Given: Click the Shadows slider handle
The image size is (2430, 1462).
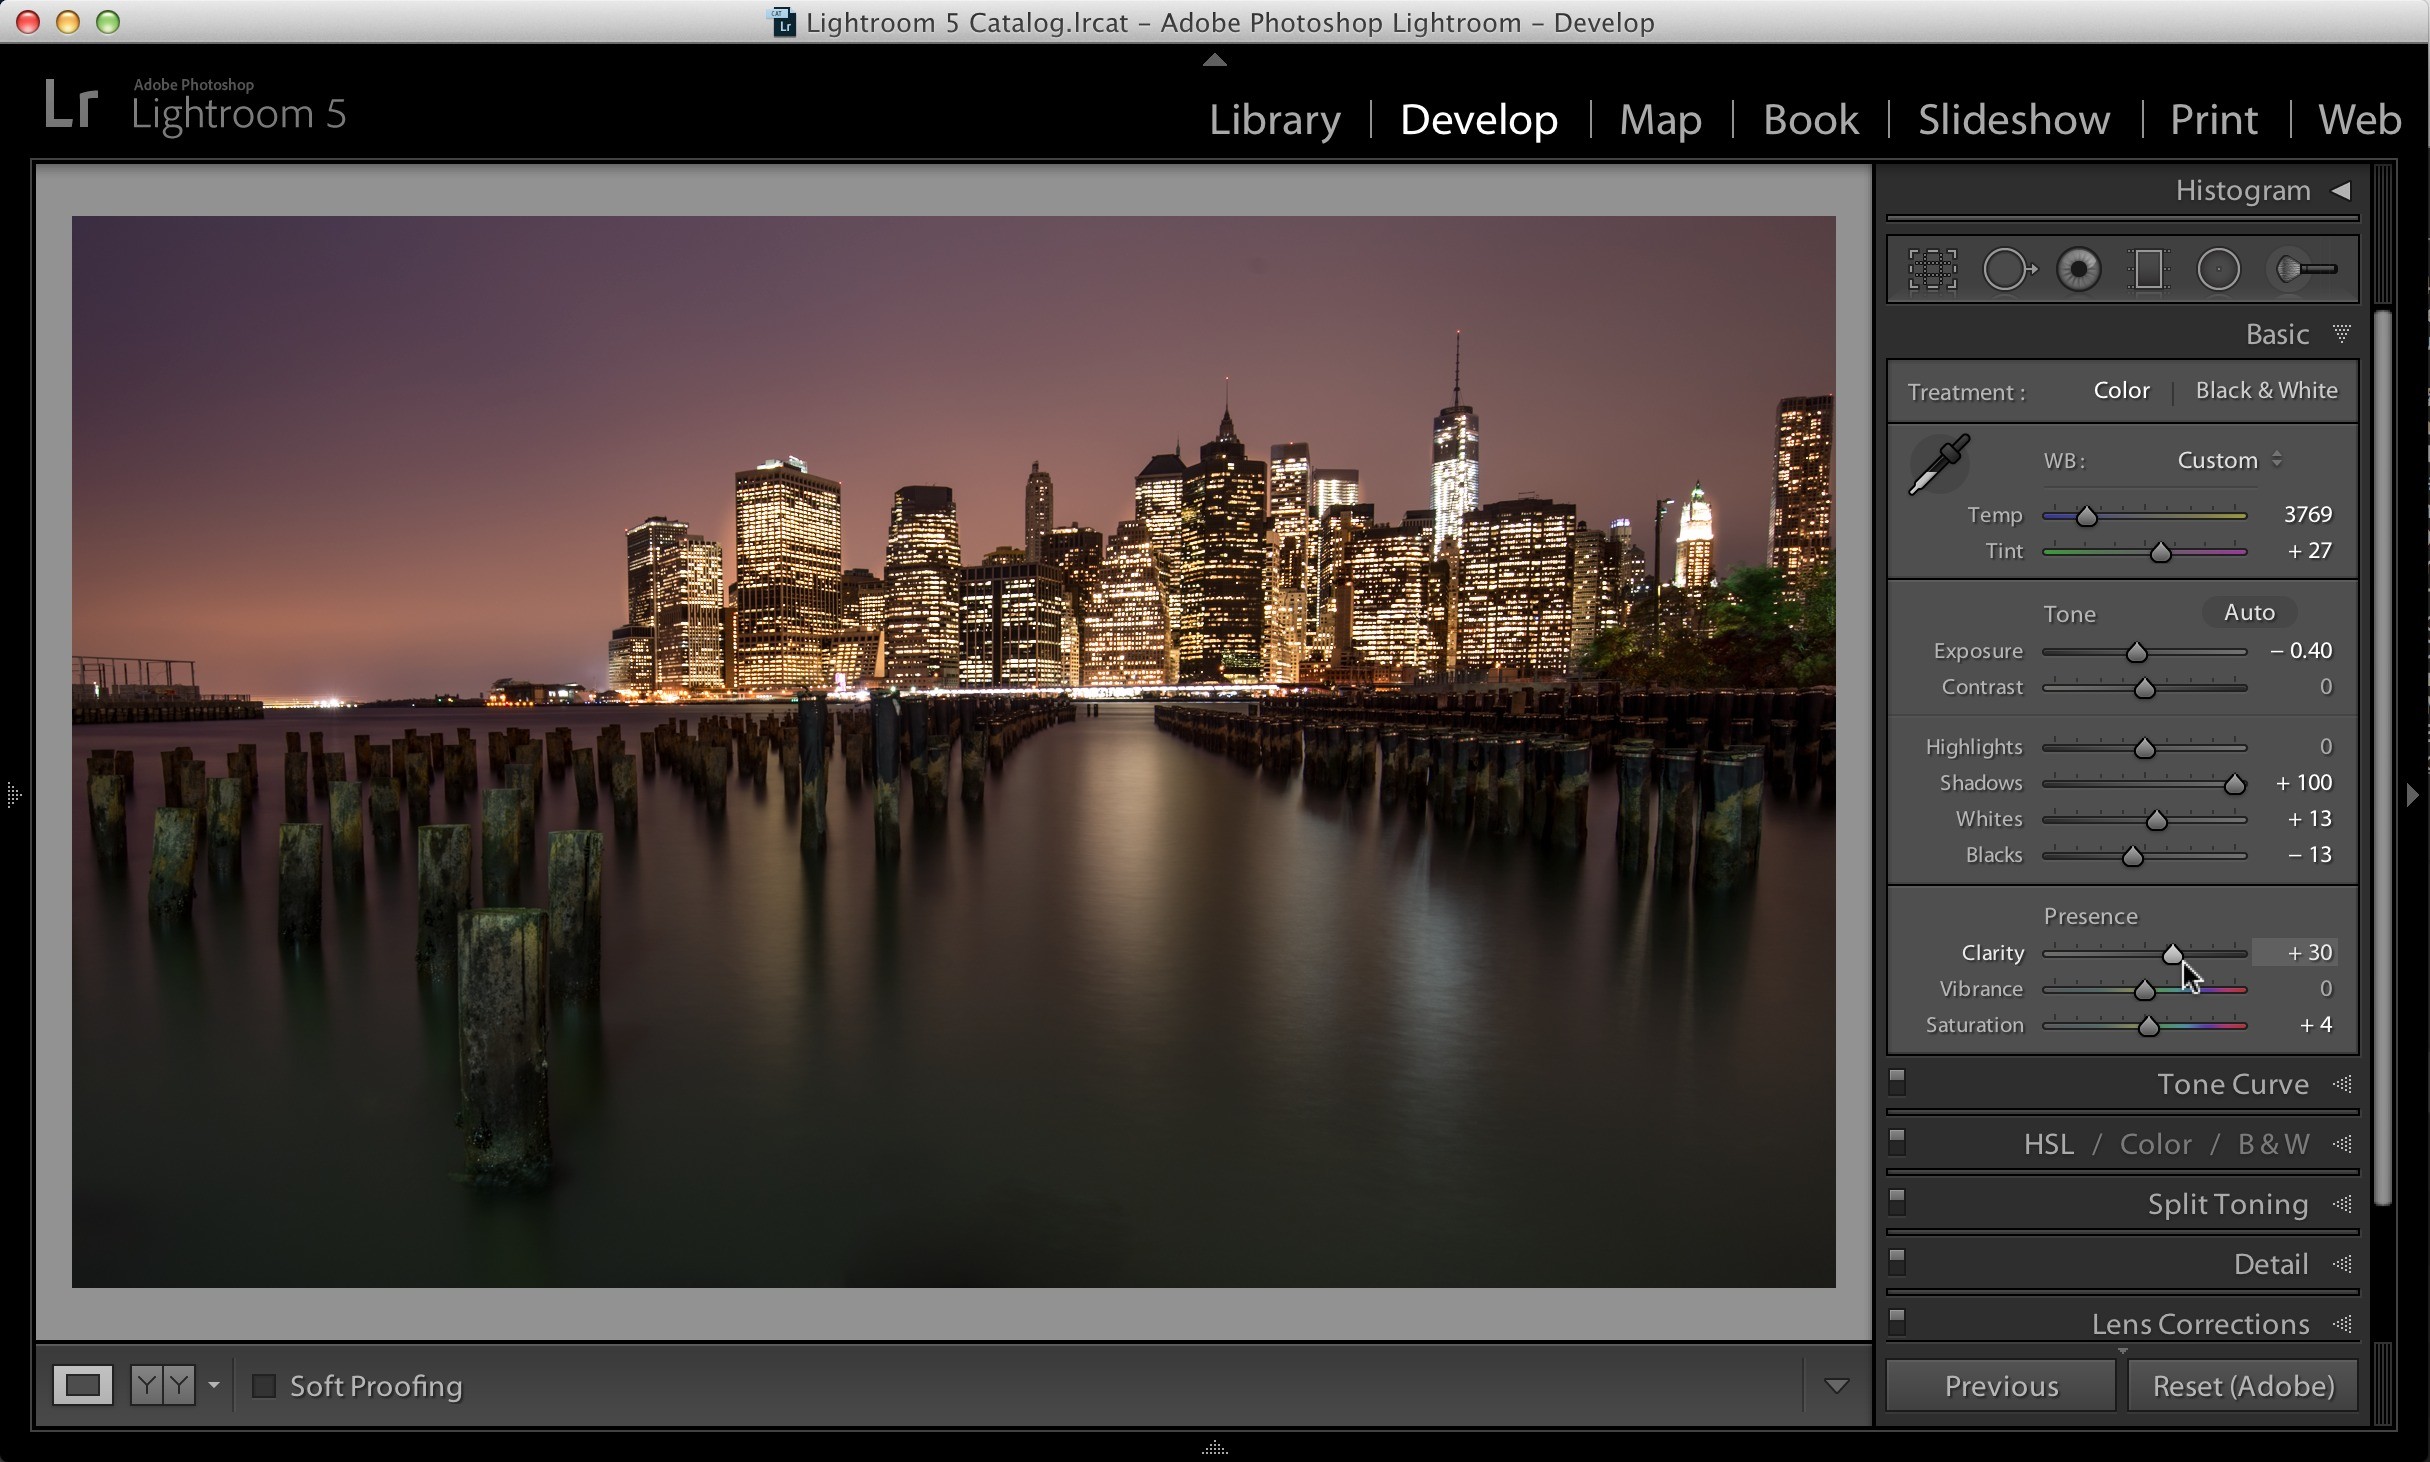Looking at the screenshot, I should coord(2234,784).
